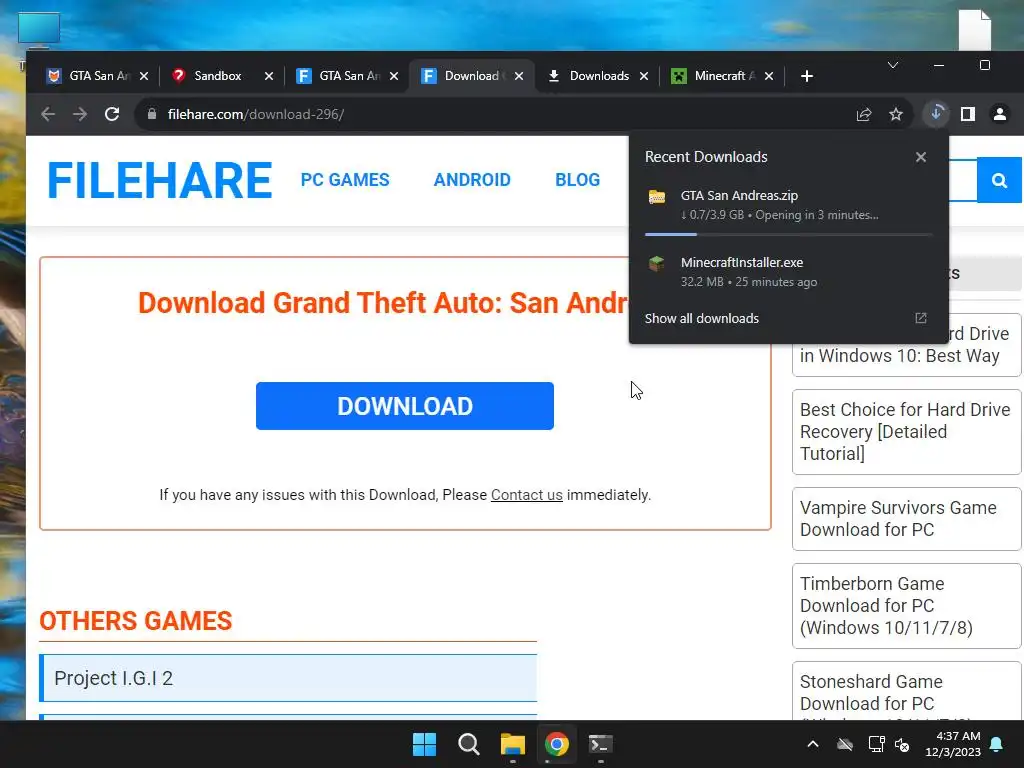
Task: Click the MinecraftInstaller.exe file icon
Action: coord(657,263)
